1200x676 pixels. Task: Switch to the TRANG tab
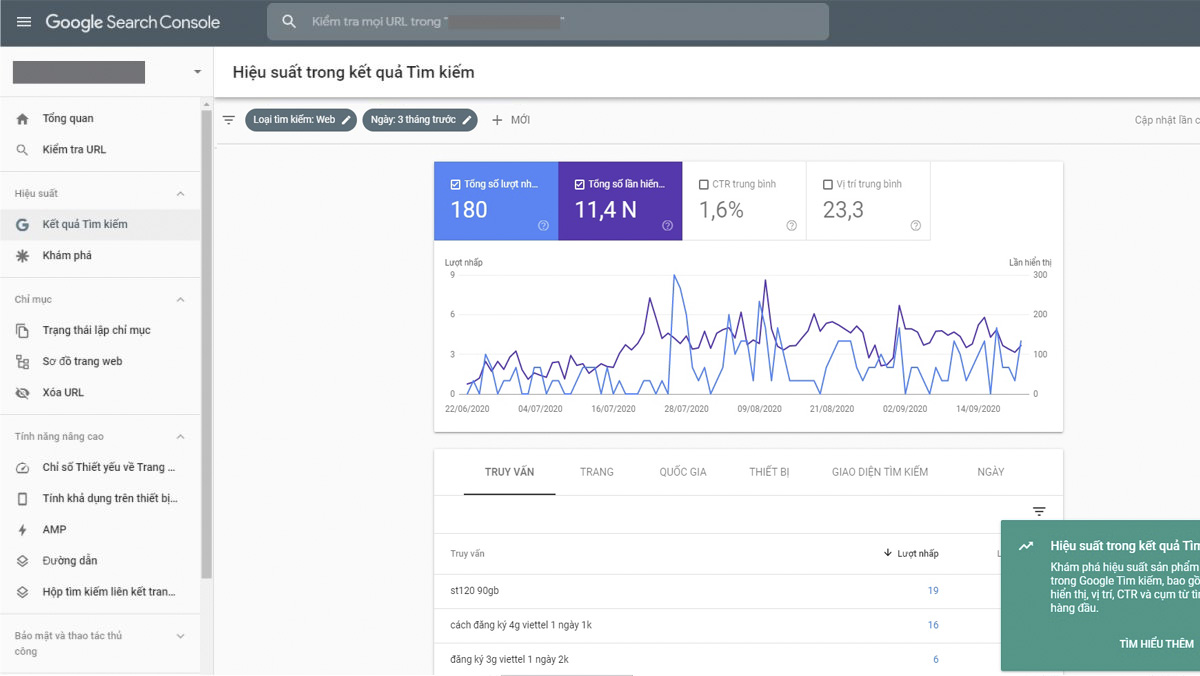tap(597, 472)
